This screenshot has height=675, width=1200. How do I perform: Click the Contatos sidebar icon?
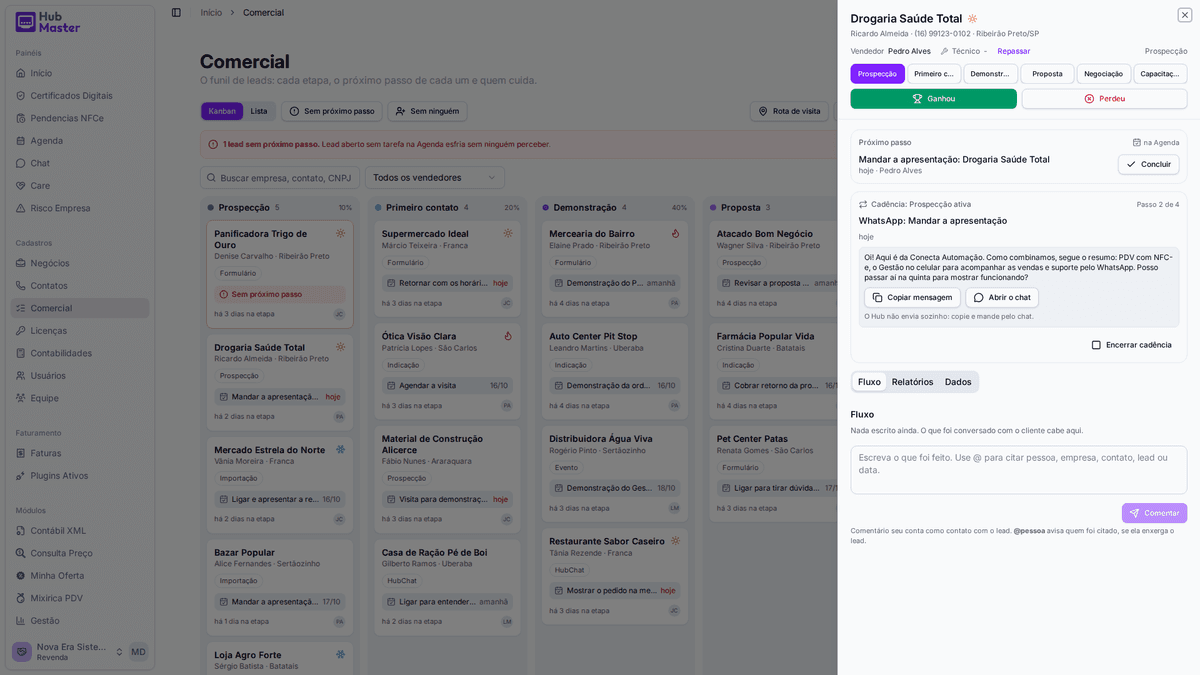coord(21,286)
